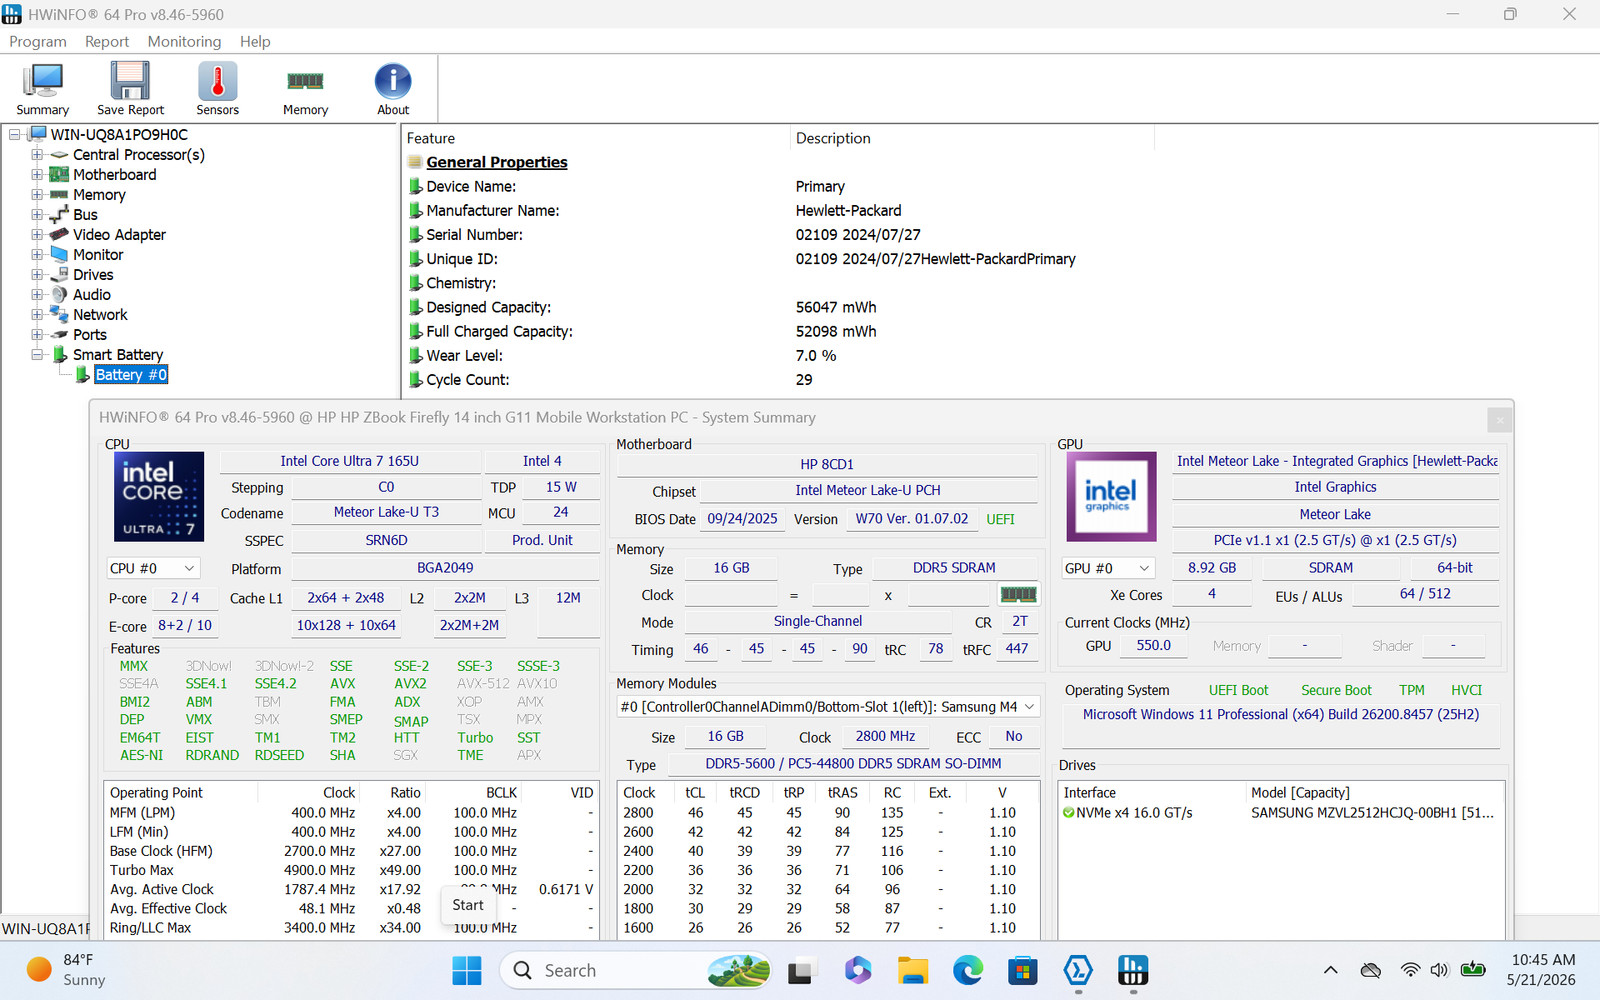Expand the Video Adapter node
Screen dimensions: 1600x1000
[37, 234]
